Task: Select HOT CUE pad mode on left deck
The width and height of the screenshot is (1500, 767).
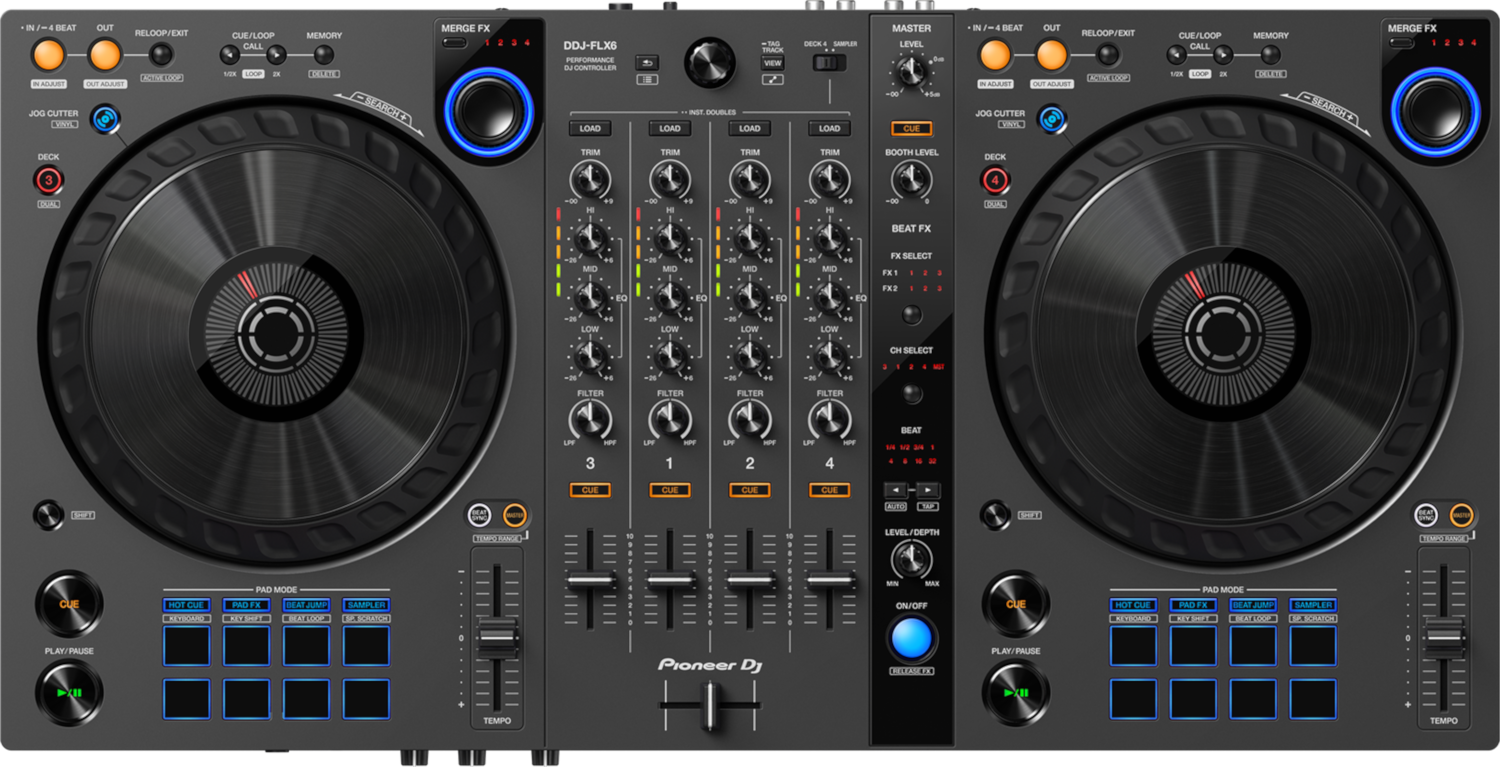Action: (x=187, y=605)
